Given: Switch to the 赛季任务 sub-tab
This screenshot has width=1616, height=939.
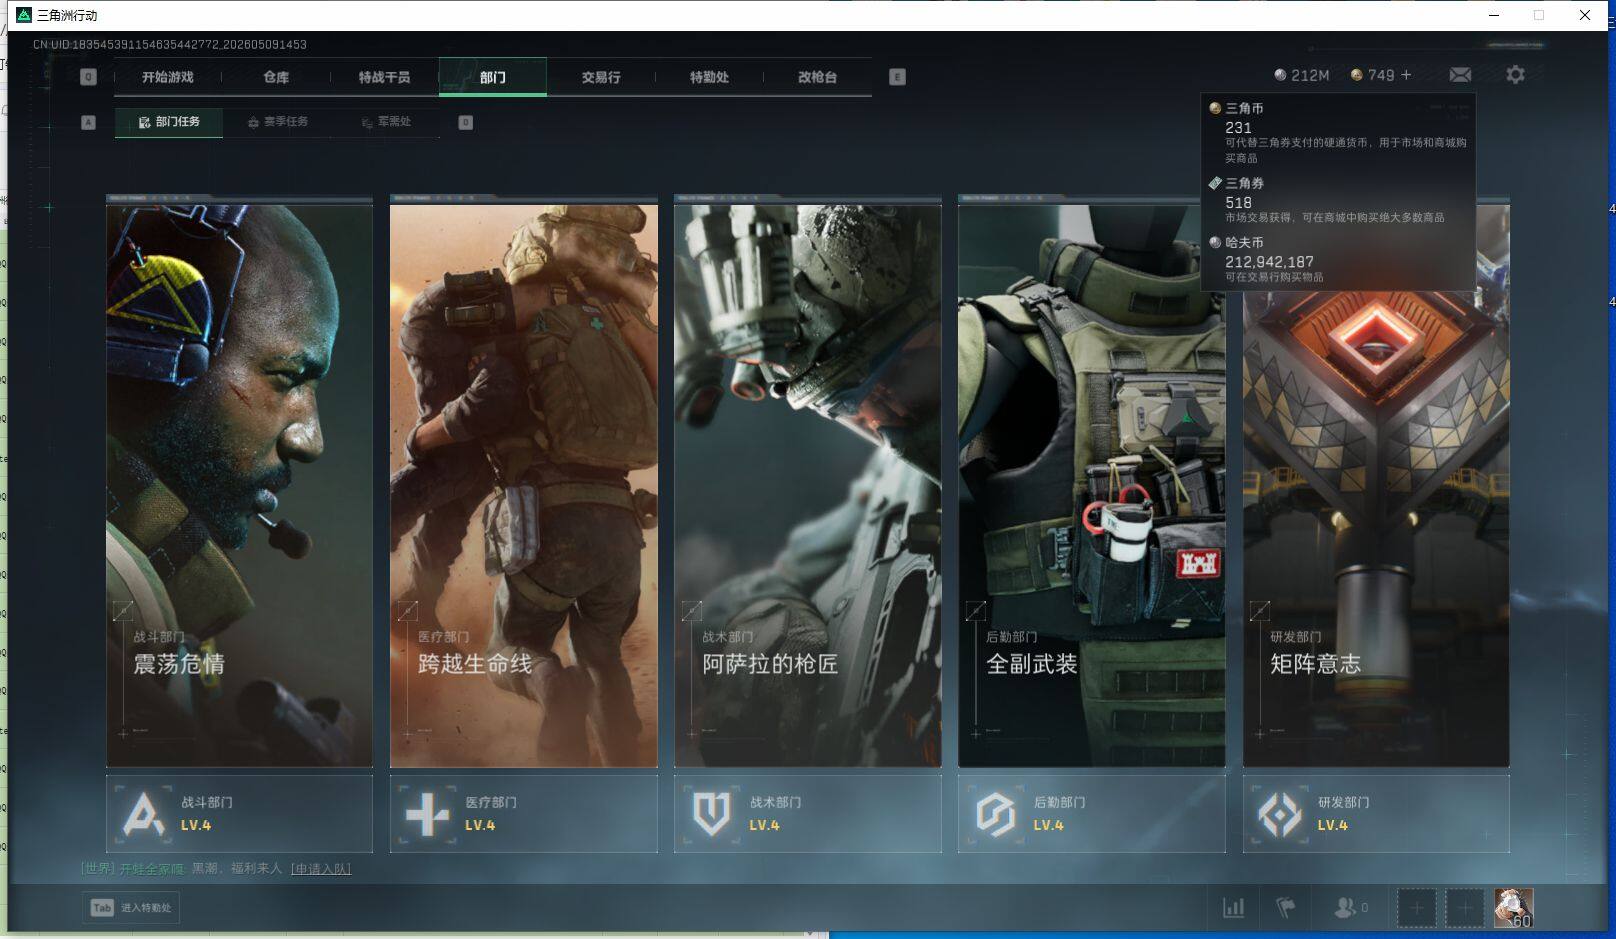Looking at the screenshot, I should click(x=278, y=122).
